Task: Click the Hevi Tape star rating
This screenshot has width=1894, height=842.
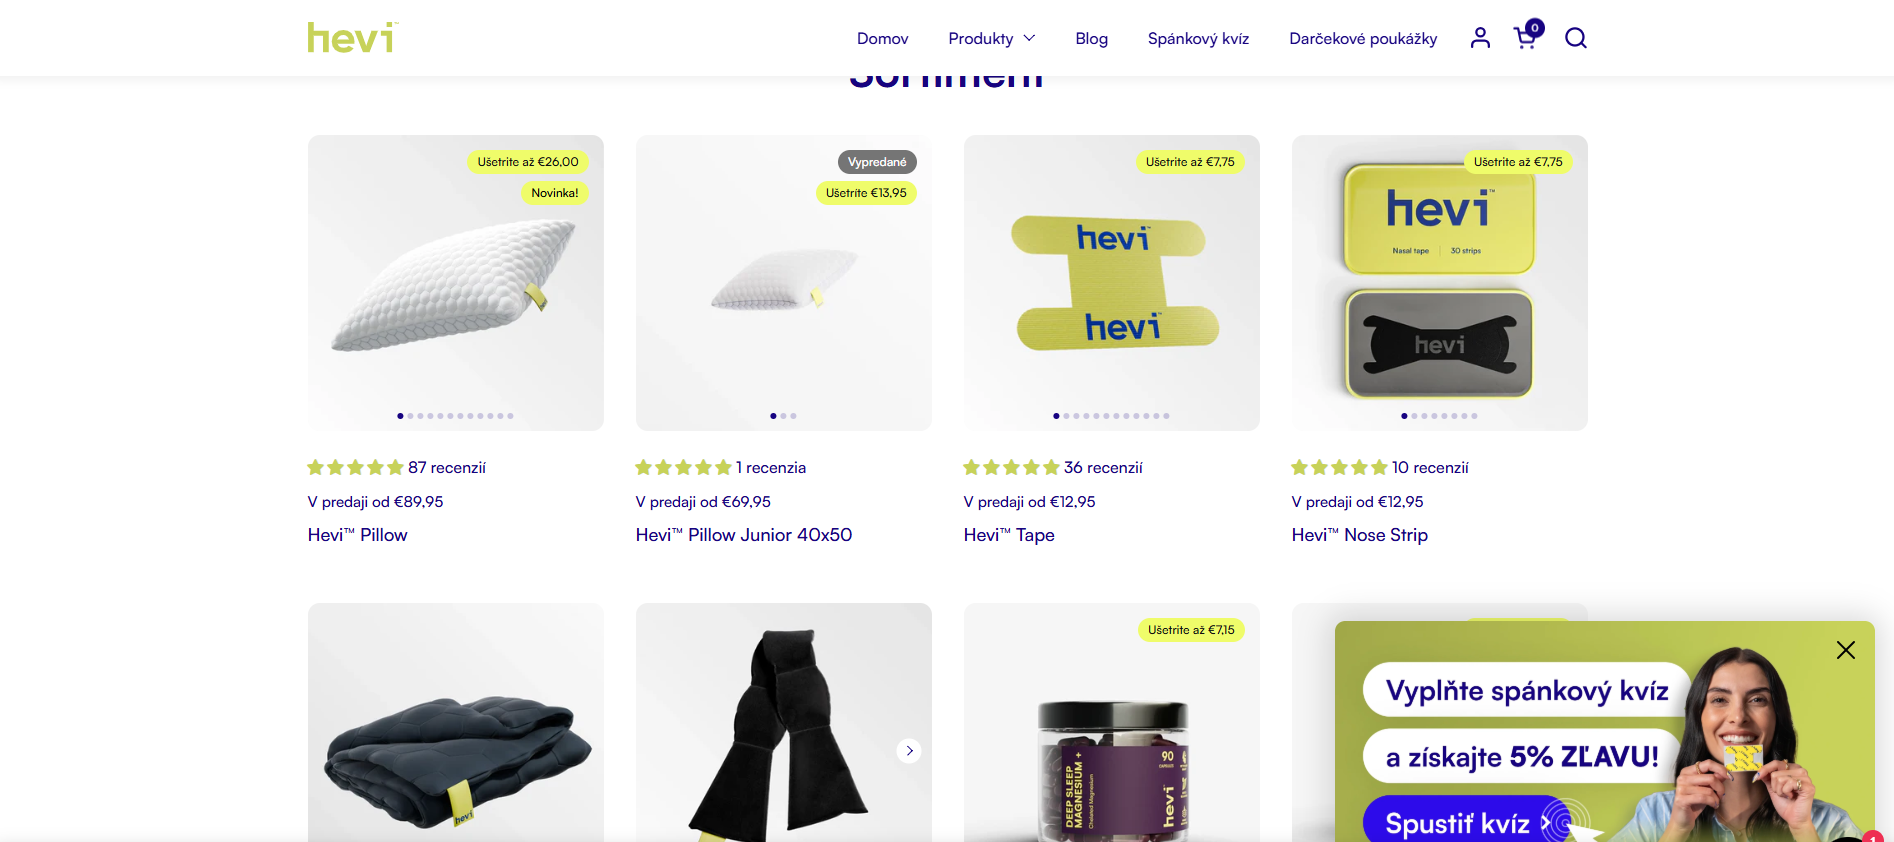Action: coord(1011,467)
